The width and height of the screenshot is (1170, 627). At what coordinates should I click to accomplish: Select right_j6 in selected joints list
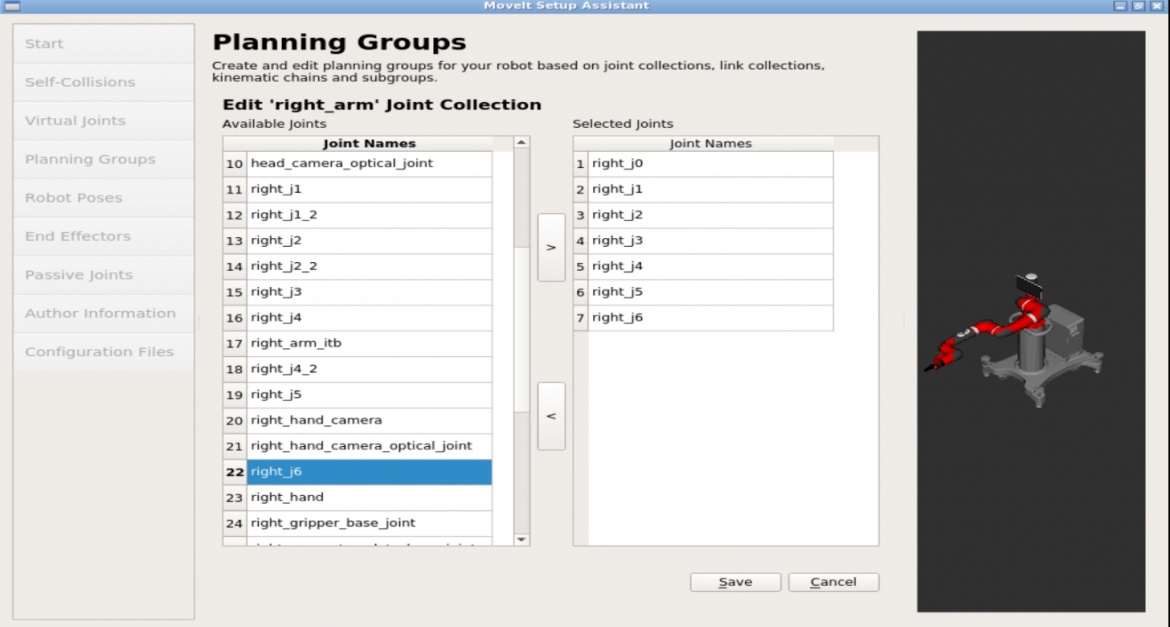(x=710, y=317)
